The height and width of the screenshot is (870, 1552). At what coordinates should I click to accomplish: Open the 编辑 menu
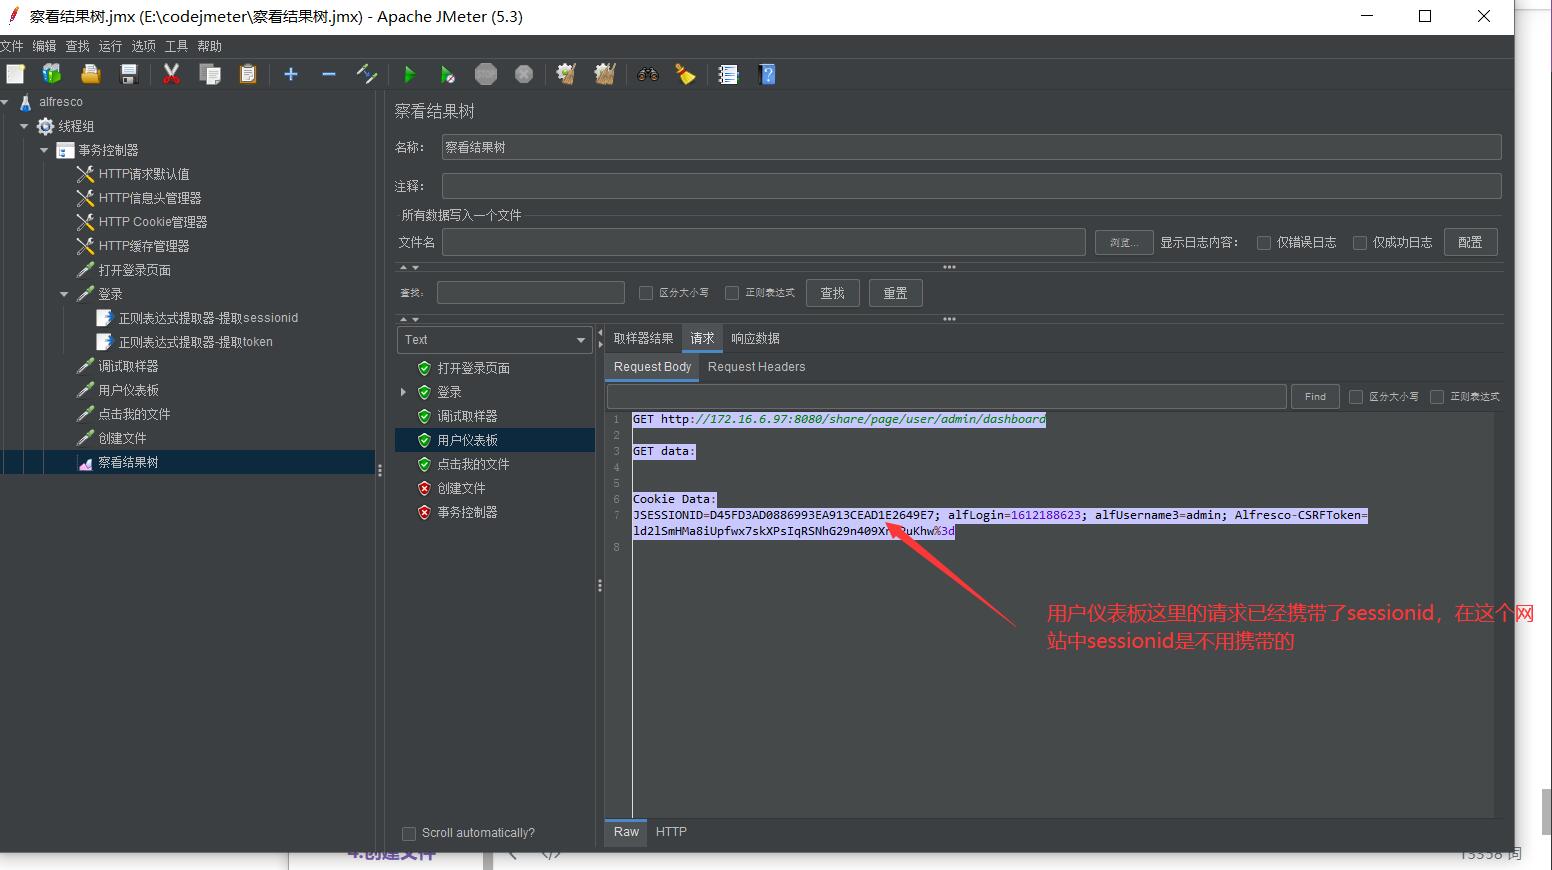click(44, 46)
